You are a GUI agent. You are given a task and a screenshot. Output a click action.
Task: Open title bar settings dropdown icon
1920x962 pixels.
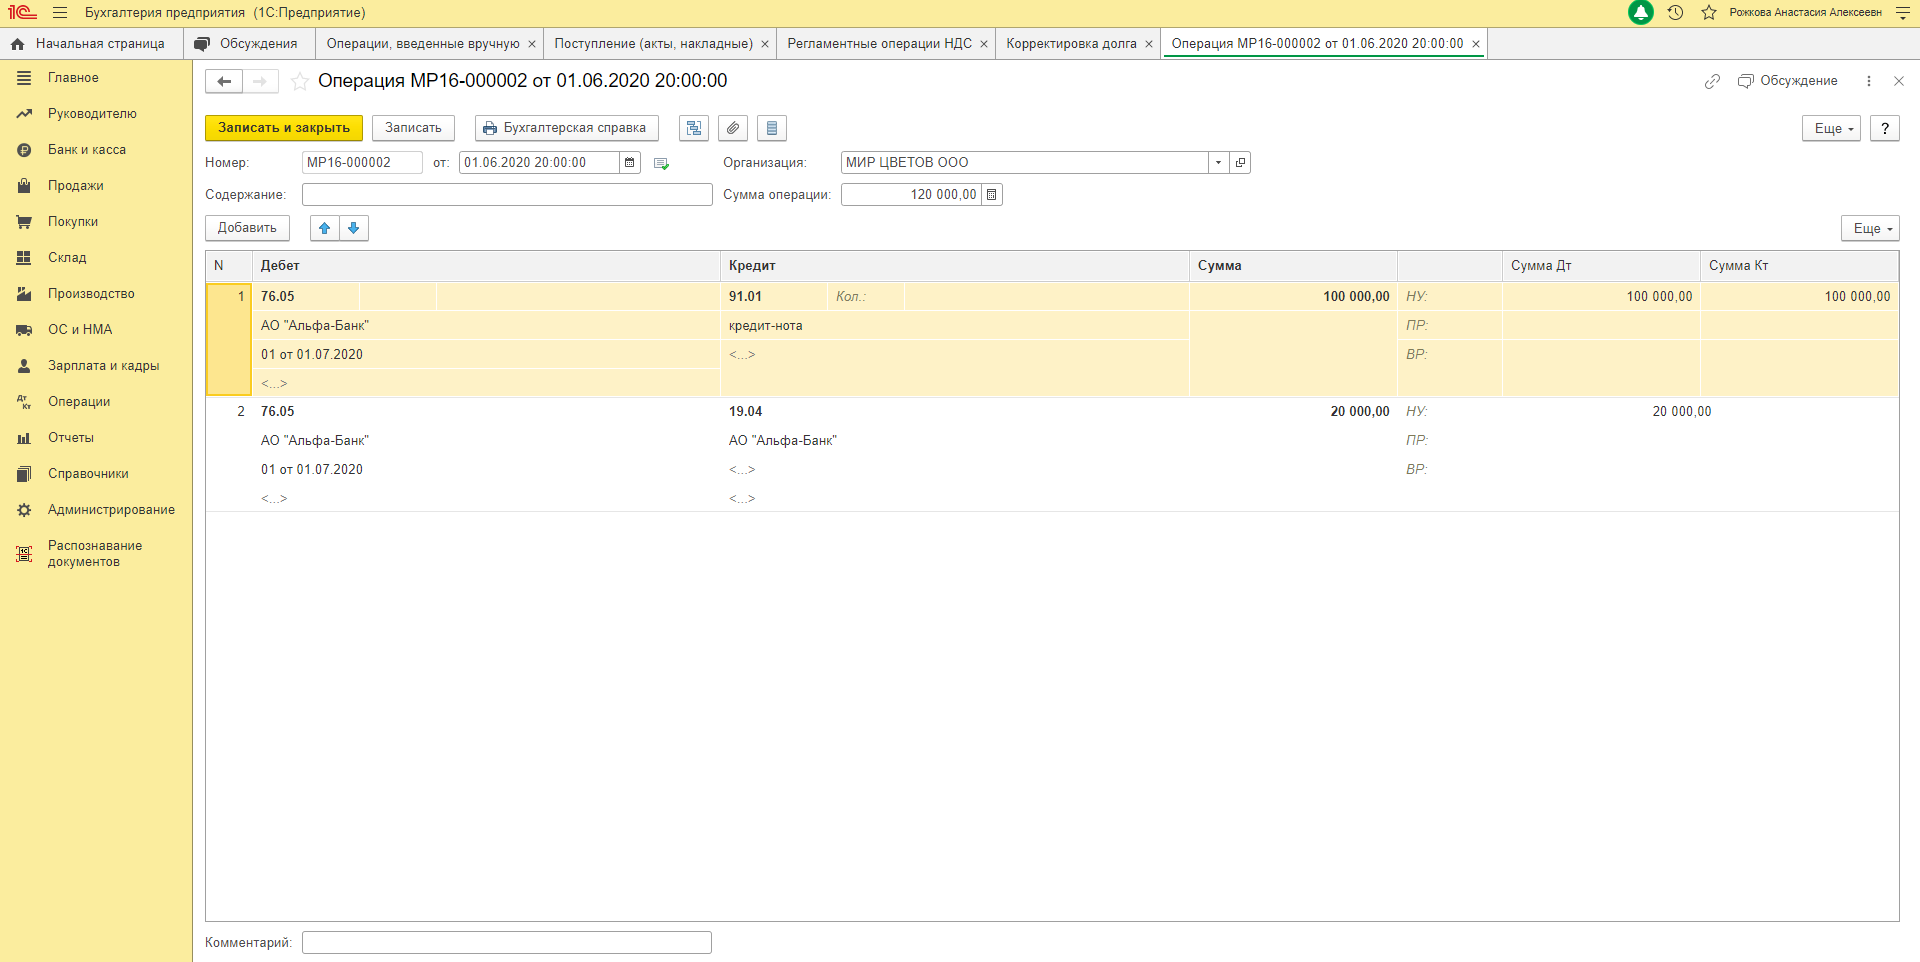(x=1902, y=13)
